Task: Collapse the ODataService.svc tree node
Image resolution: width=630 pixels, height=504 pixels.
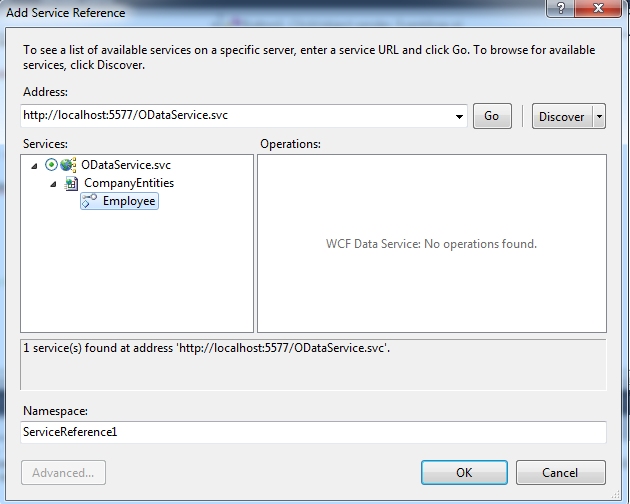Action: [x=35, y=166]
